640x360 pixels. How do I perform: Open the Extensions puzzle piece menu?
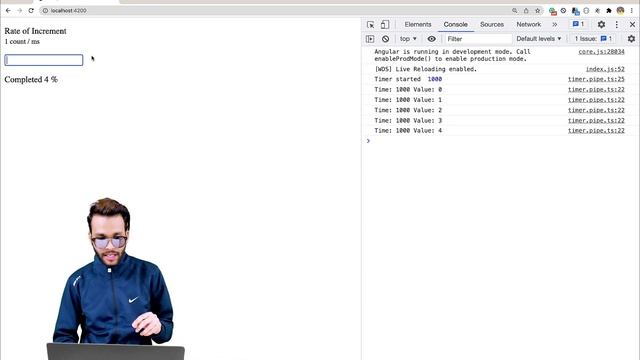609,11
